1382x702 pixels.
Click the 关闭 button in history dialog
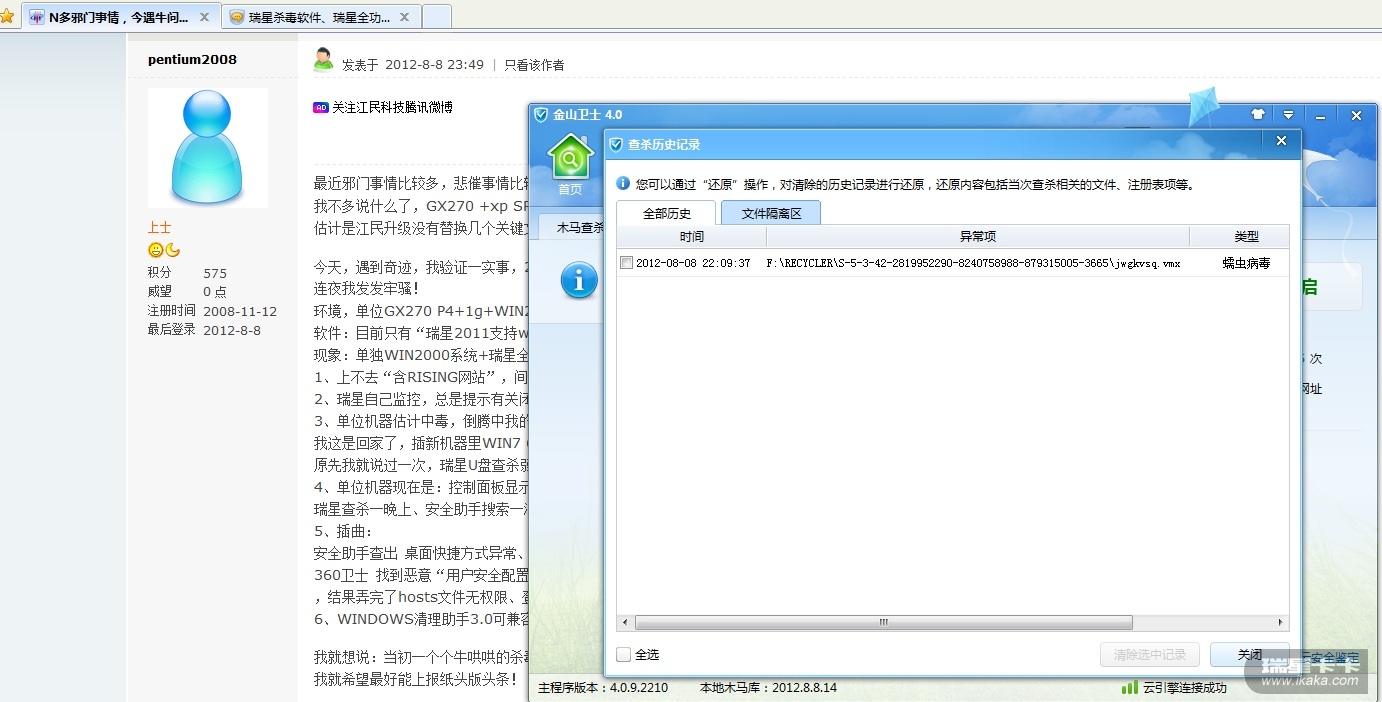pos(1249,655)
